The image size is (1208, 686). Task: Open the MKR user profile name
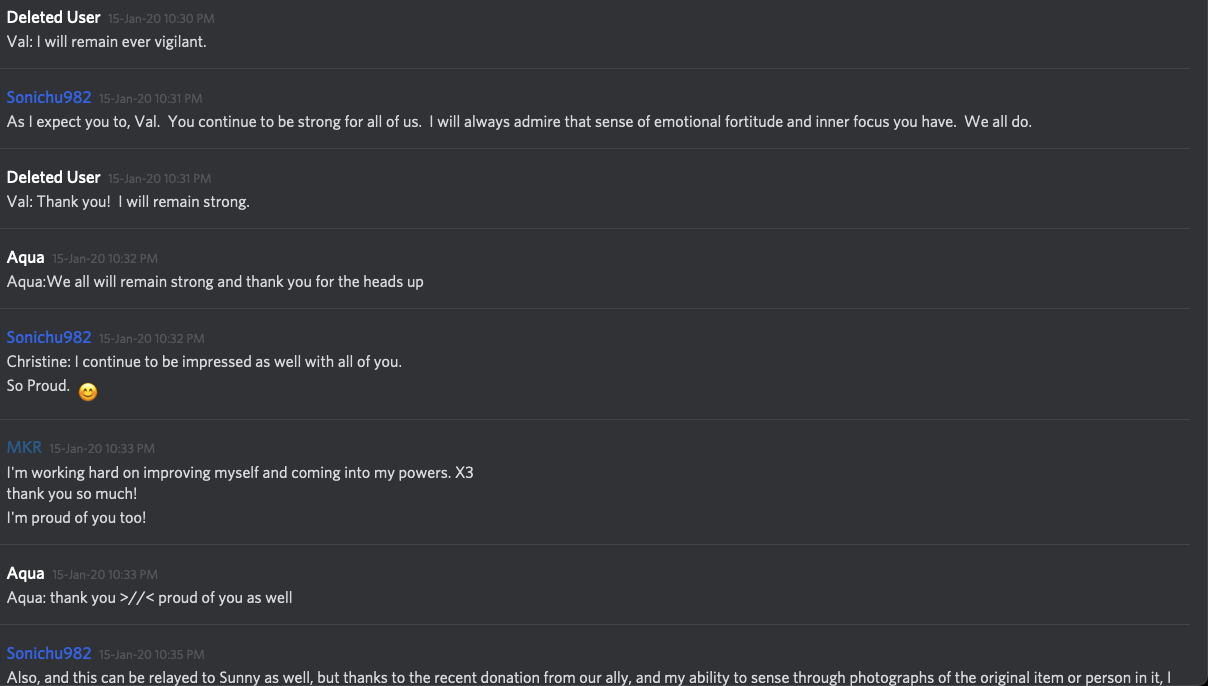24,447
